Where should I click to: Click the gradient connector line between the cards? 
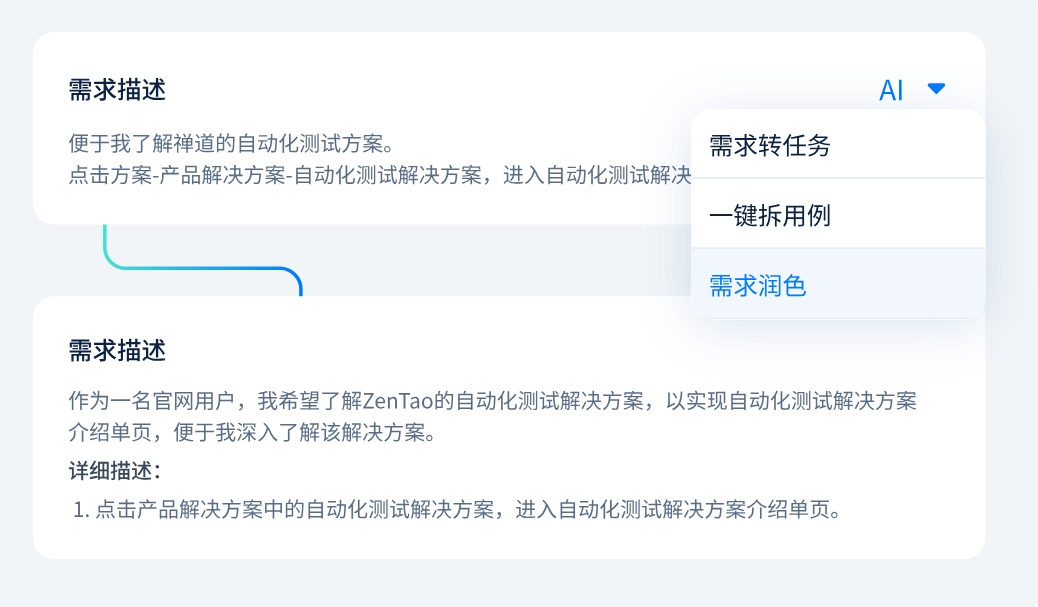[200, 267]
